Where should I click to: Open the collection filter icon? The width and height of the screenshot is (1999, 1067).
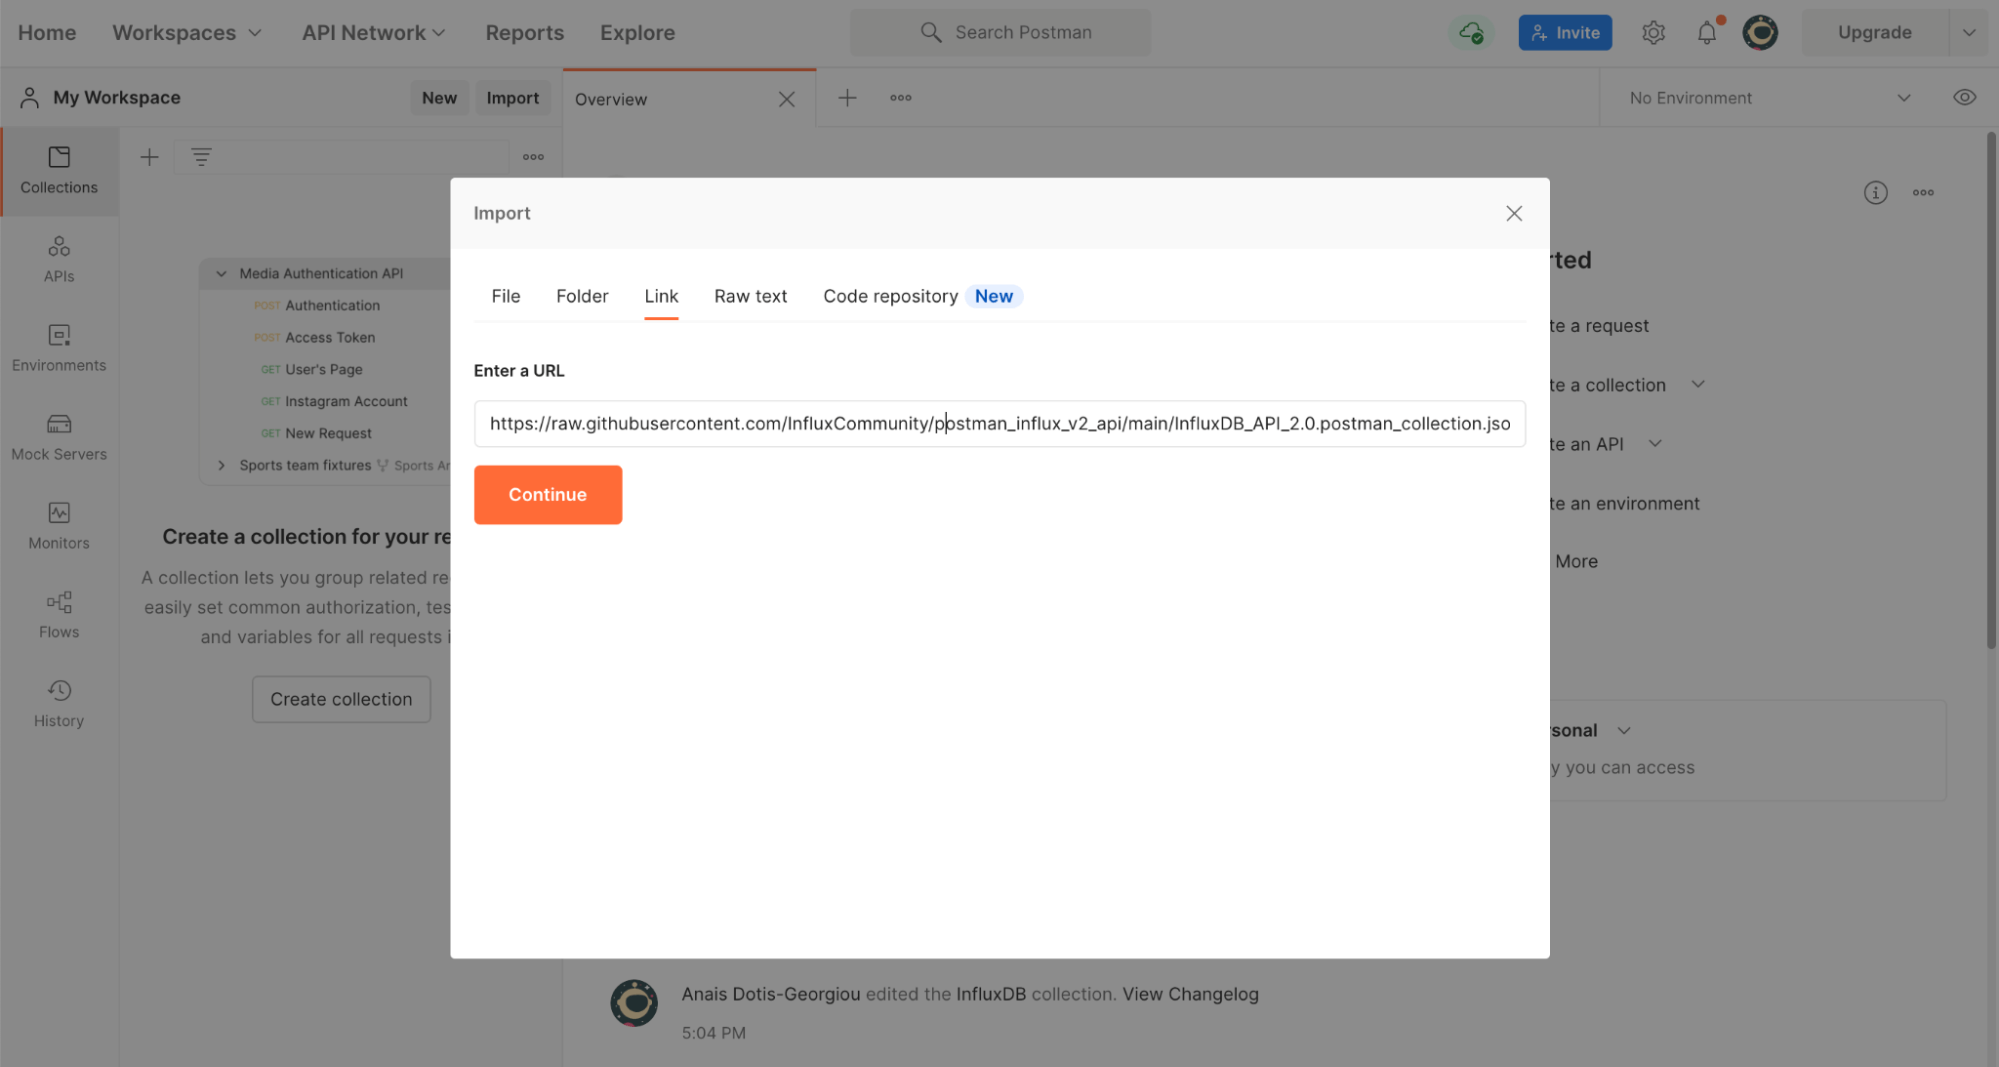click(201, 156)
